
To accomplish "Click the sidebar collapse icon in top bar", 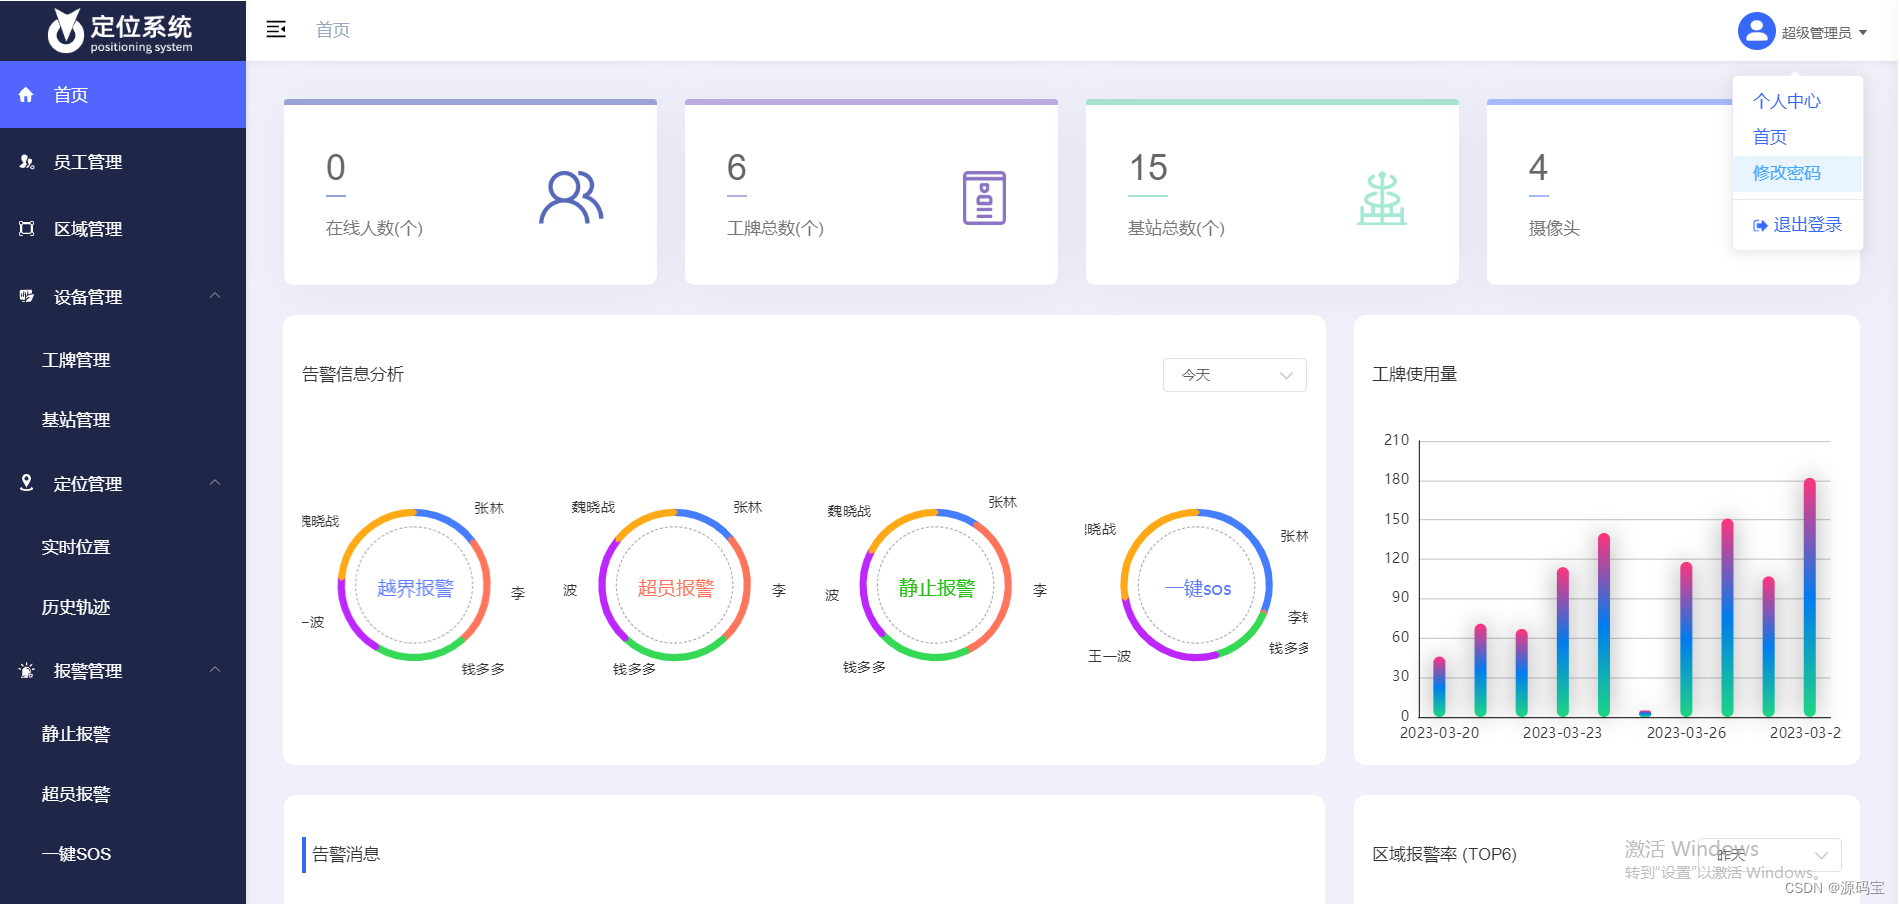I will tap(276, 30).
